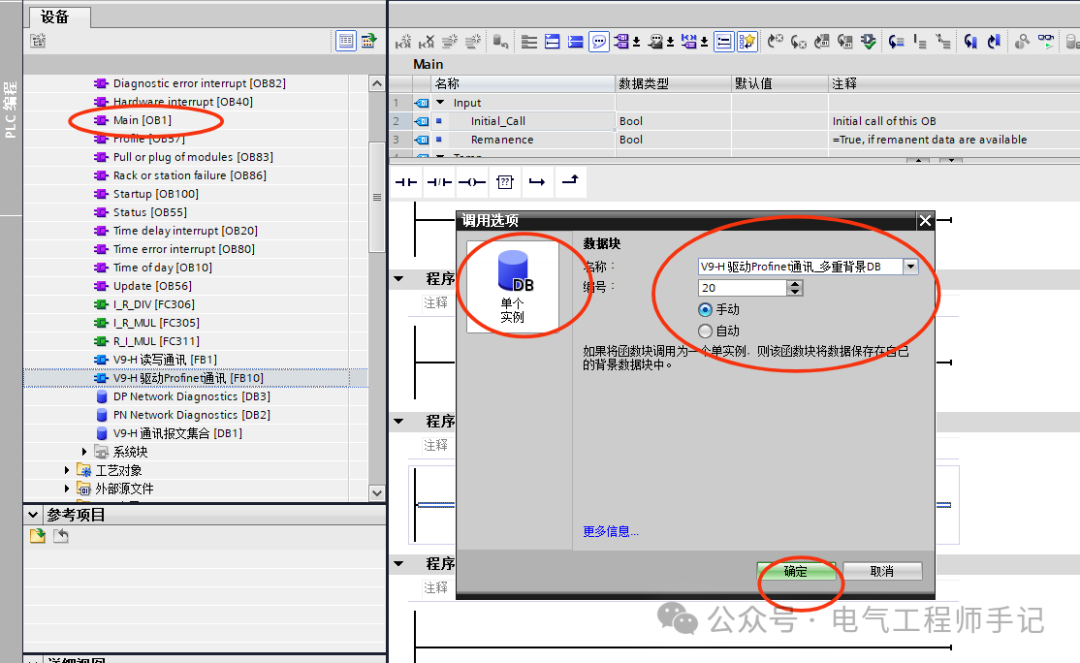Image resolution: width=1080 pixels, height=663 pixels.
Task: Select DP Network Diagnostics [DB3]
Action: click(x=191, y=397)
